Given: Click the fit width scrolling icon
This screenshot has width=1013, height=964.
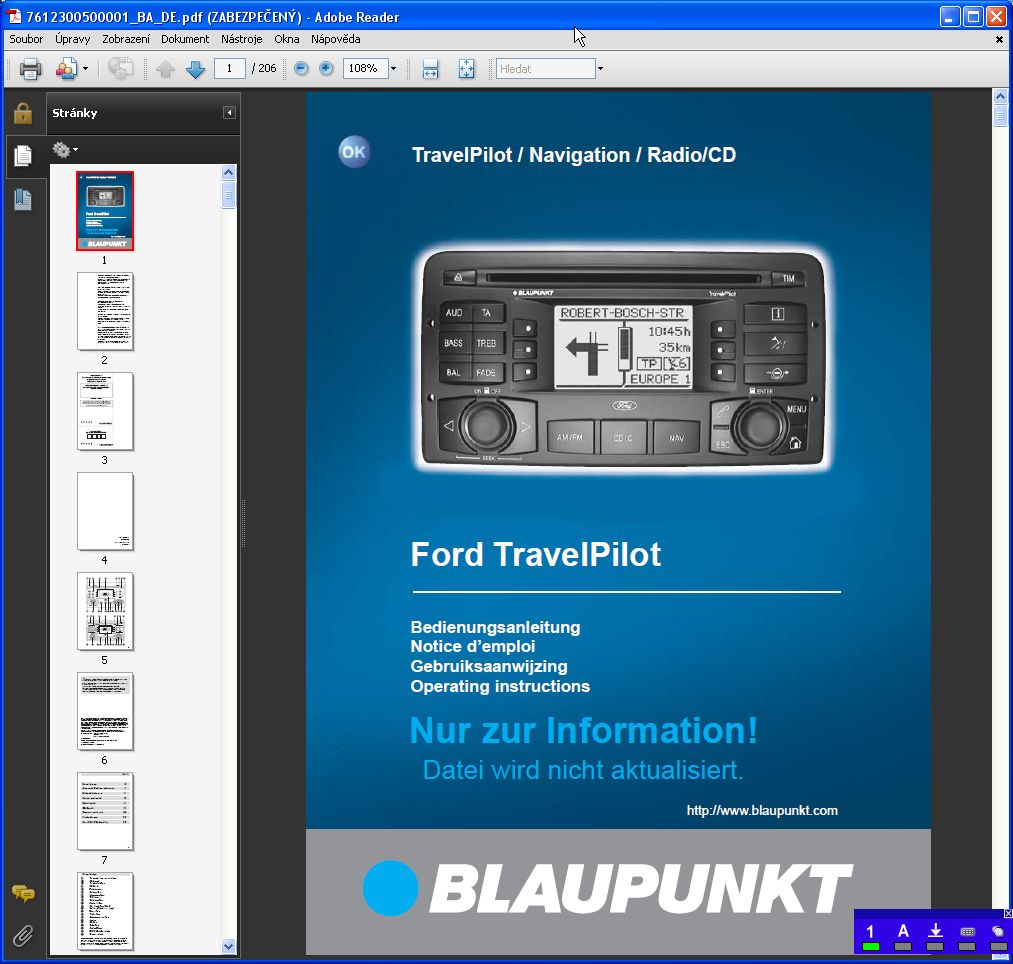Looking at the screenshot, I should coord(431,69).
